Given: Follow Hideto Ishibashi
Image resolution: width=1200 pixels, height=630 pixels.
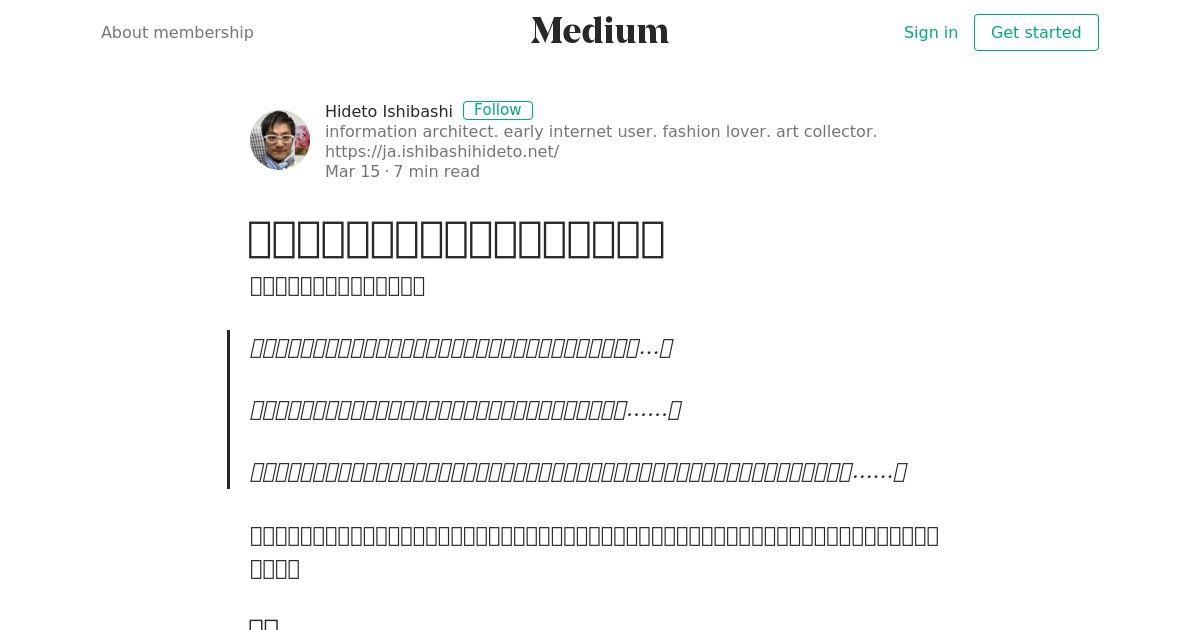Looking at the screenshot, I should pyautogui.click(x=498, y=110).
